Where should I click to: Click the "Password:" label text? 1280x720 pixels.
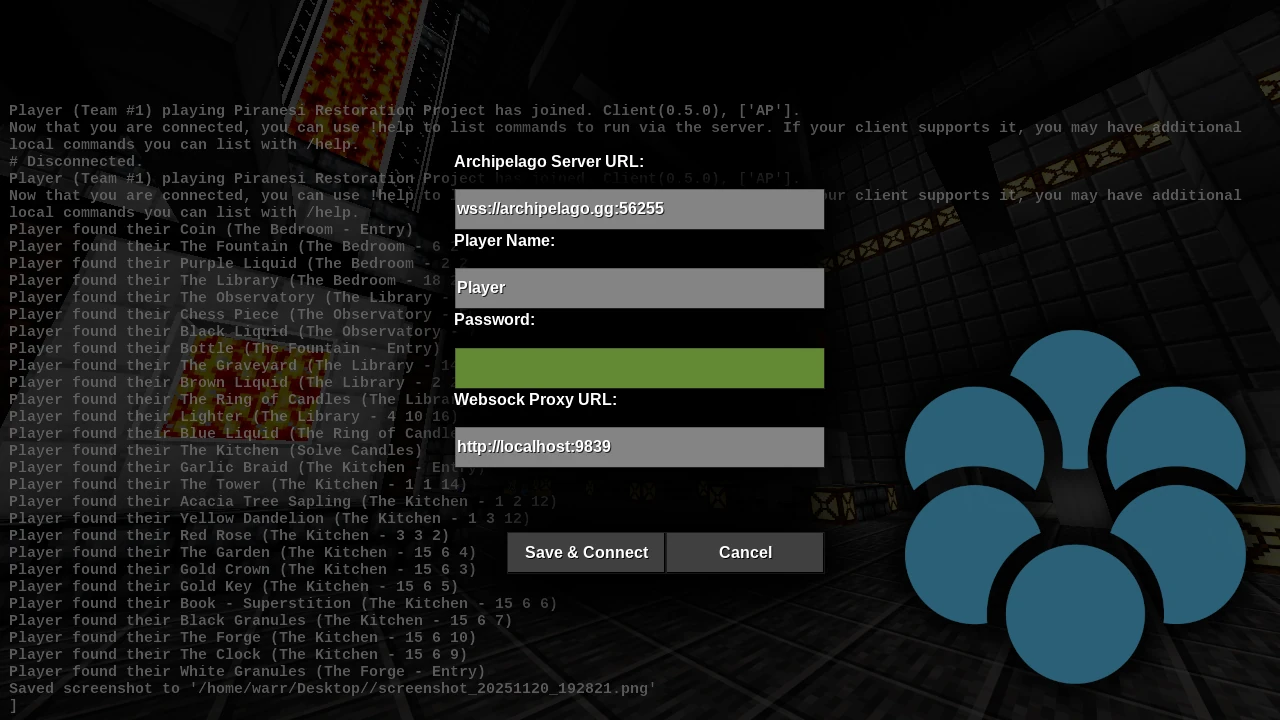pyautogui.click(x=494, y=320)
